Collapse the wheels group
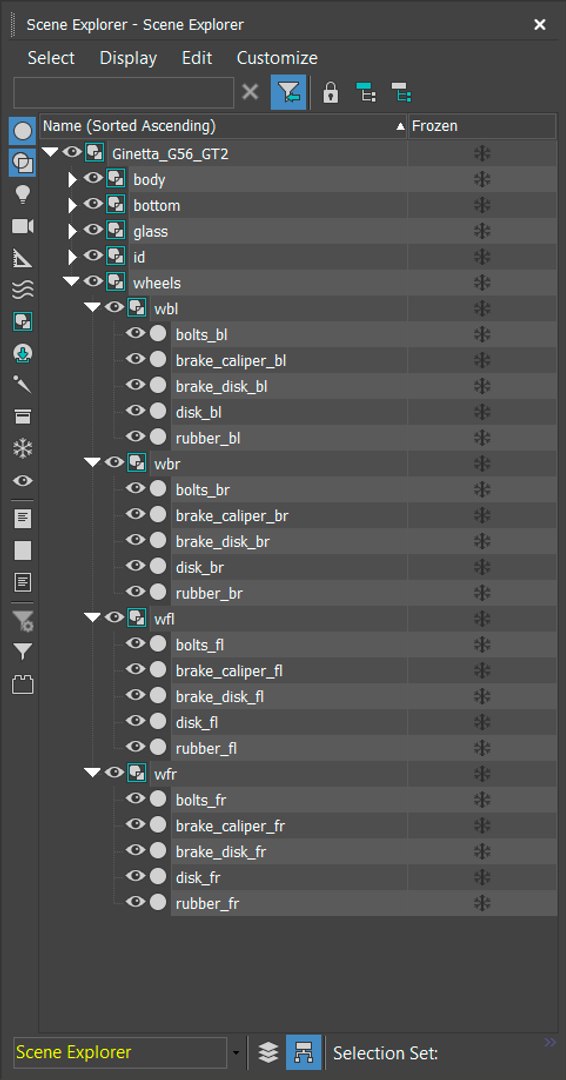 click(x=71, y=281)
